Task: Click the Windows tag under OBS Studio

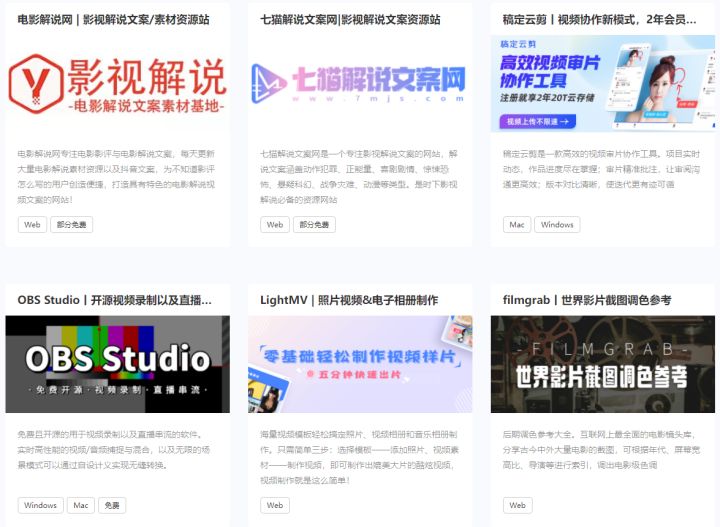Action: (40, 505)
